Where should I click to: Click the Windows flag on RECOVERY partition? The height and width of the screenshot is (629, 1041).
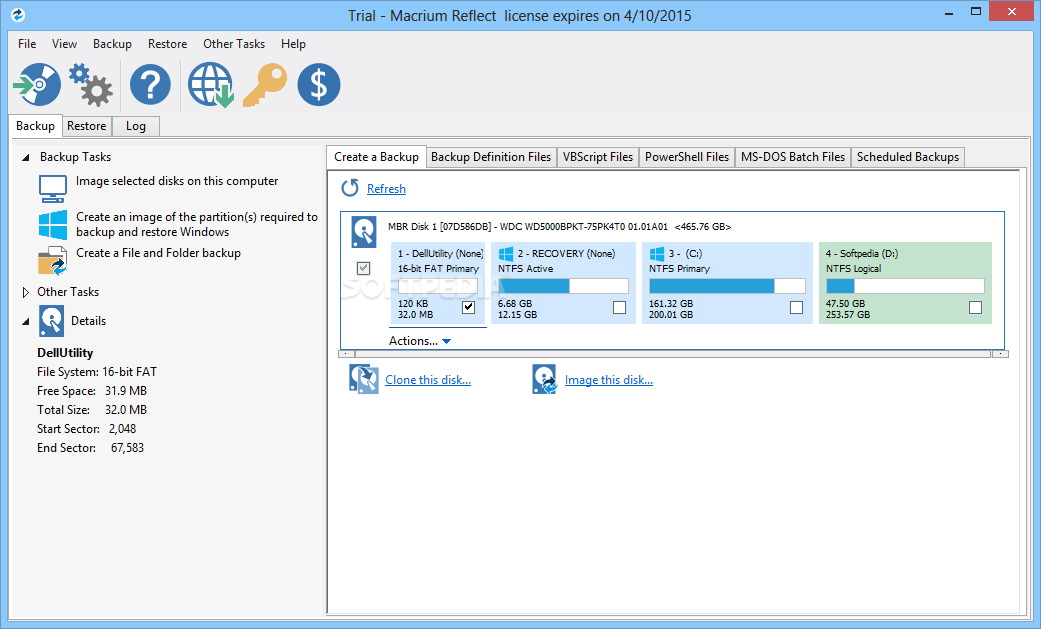click(x=506, y=254)
